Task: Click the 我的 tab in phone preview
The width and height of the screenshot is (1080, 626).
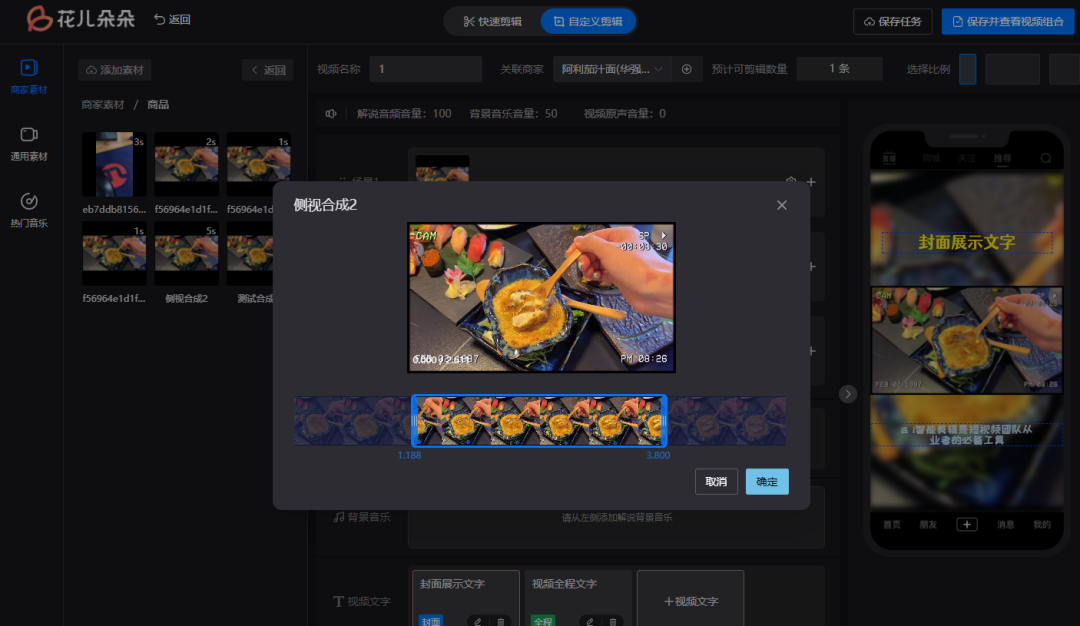Action: pyautogui.click(x=1041, y=524)
